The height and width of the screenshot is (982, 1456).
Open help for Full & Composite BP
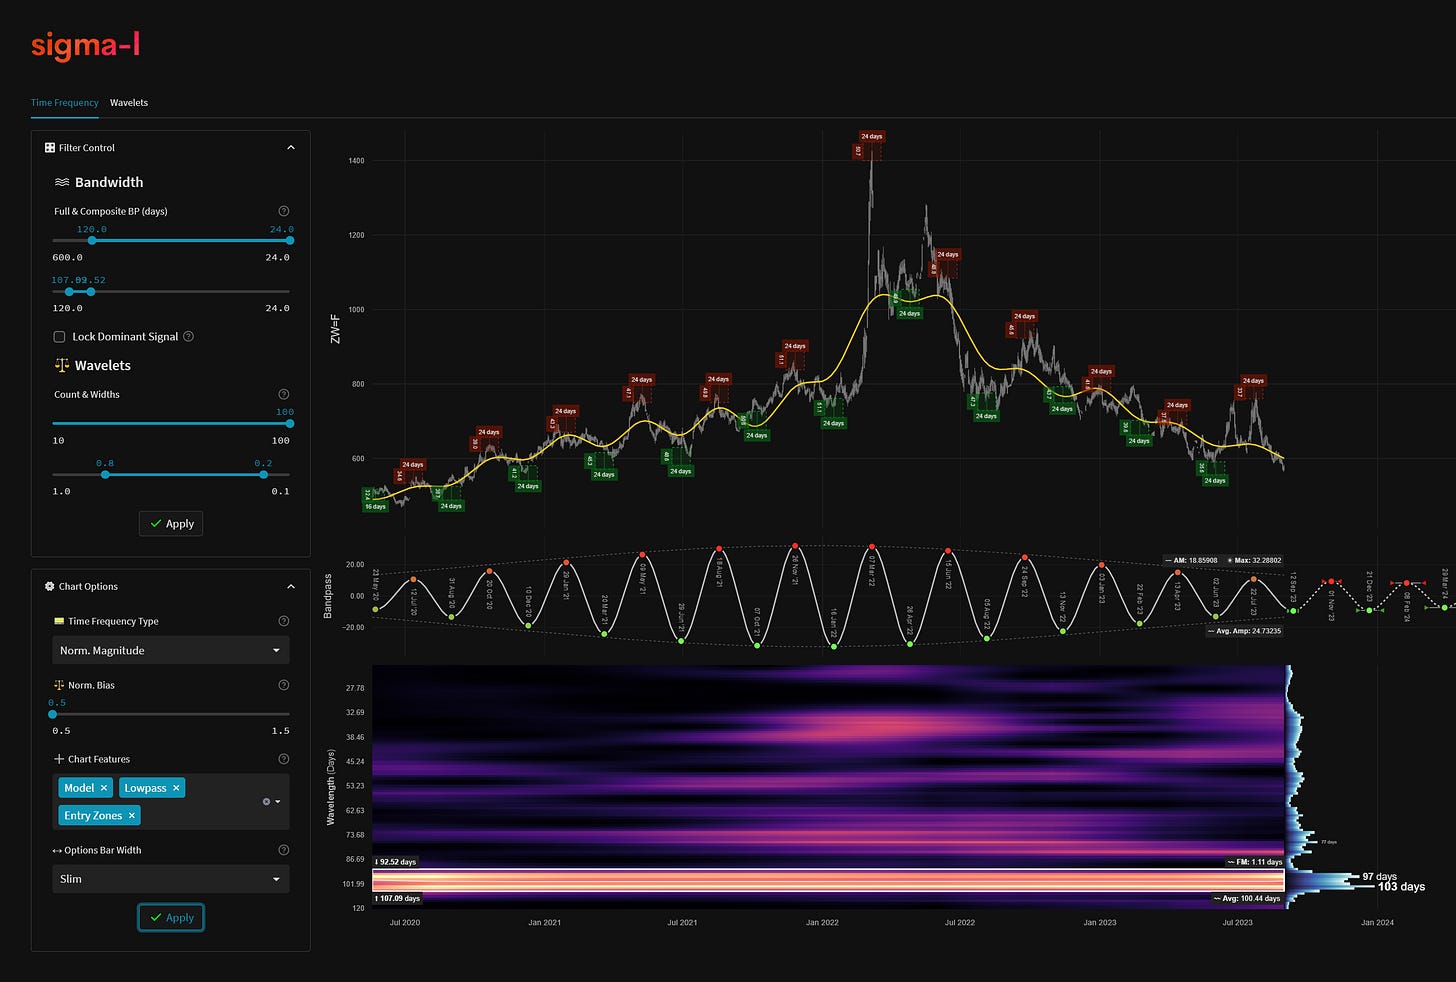[x=284, y=211]
